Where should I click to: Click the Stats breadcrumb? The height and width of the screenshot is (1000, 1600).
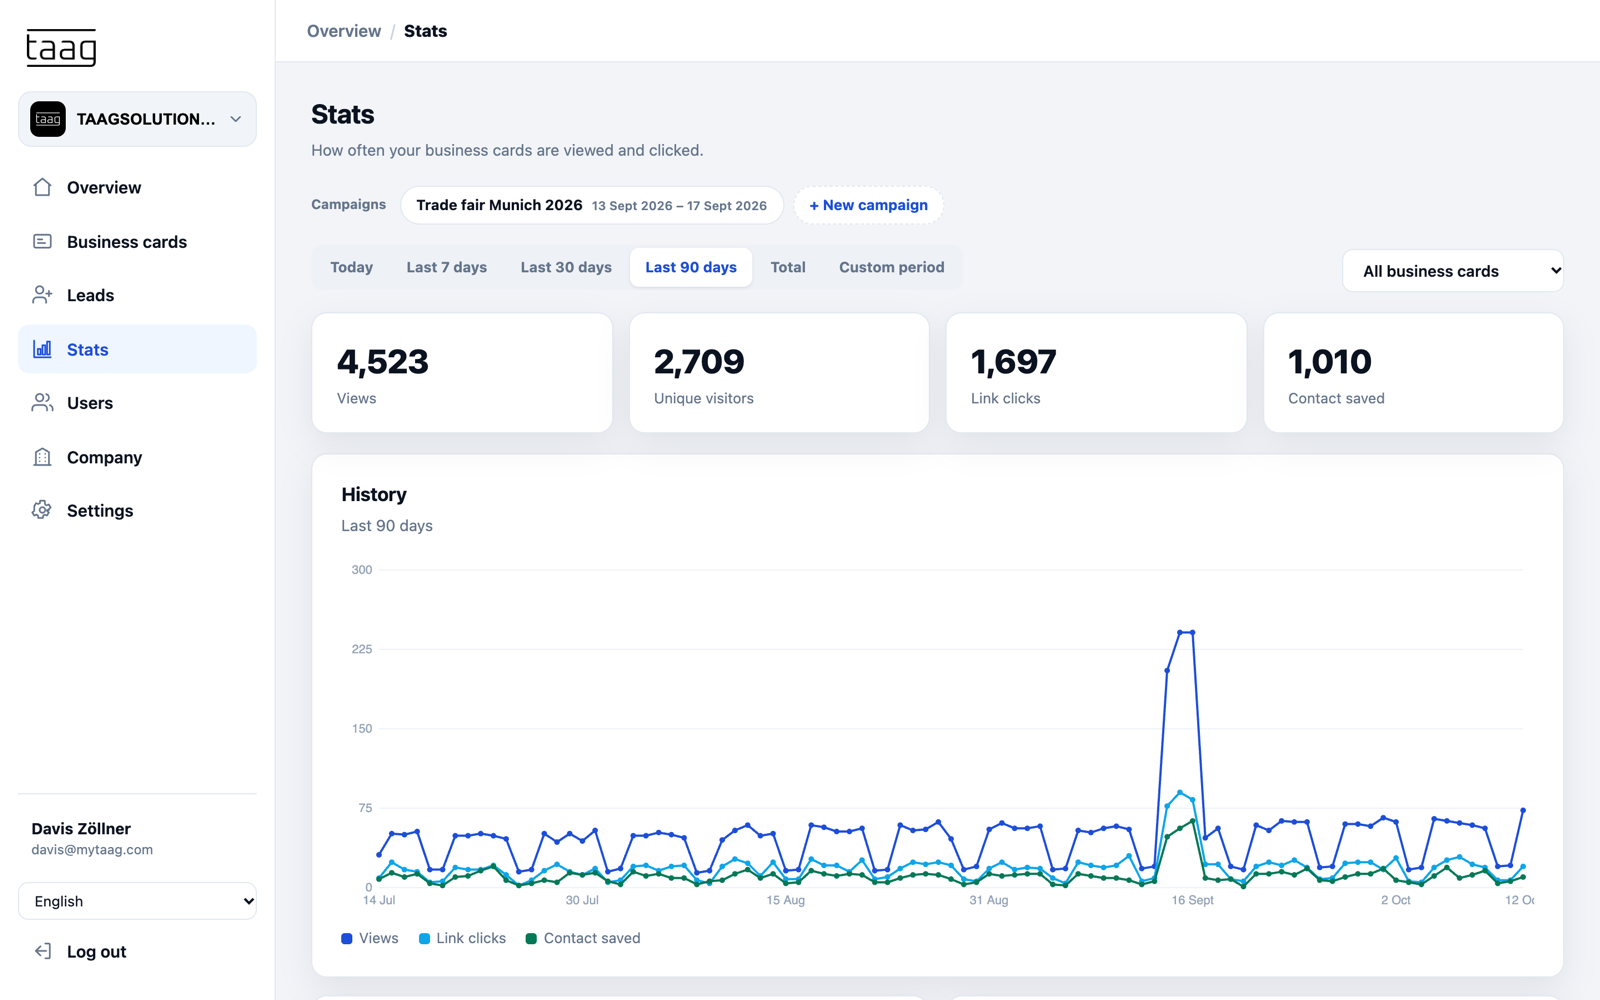pyautogui.click(x=425, y=31)
